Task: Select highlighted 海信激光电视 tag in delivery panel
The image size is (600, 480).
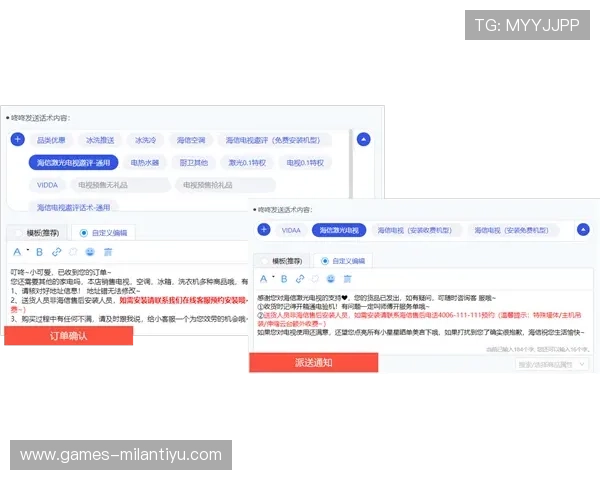Action: point(339,230)
